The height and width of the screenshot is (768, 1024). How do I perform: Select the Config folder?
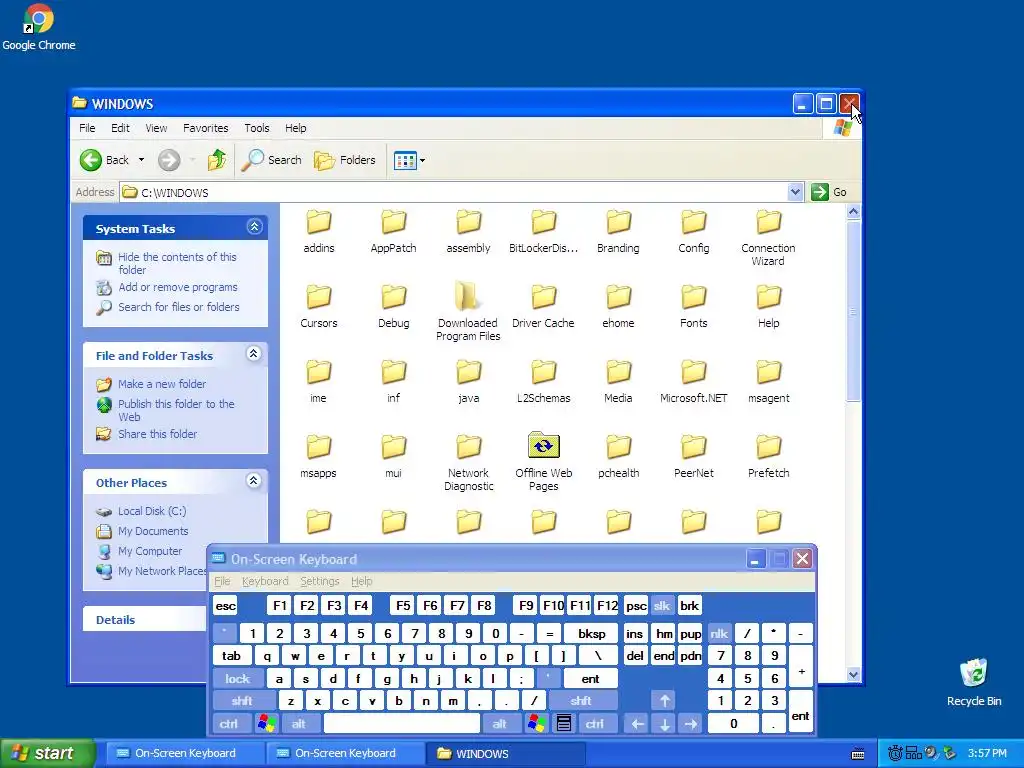pyautogui.click(x=694, y=231)
